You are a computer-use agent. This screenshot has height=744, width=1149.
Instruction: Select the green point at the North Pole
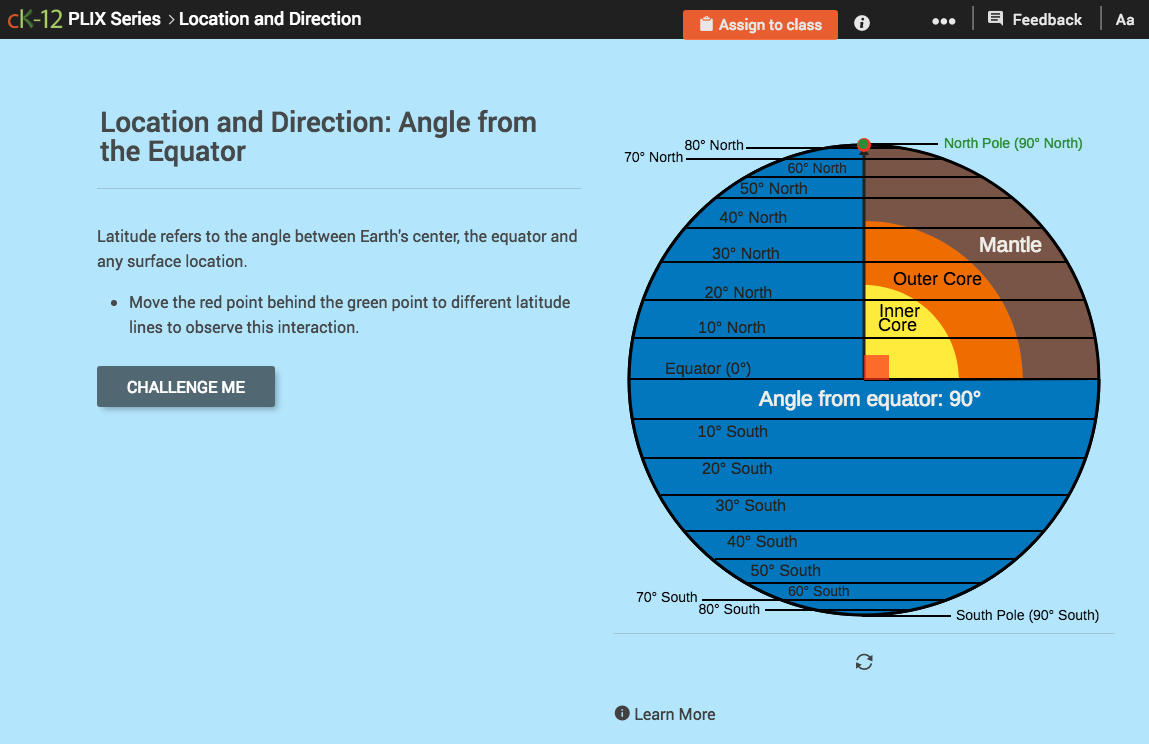[x=863, y=144]
